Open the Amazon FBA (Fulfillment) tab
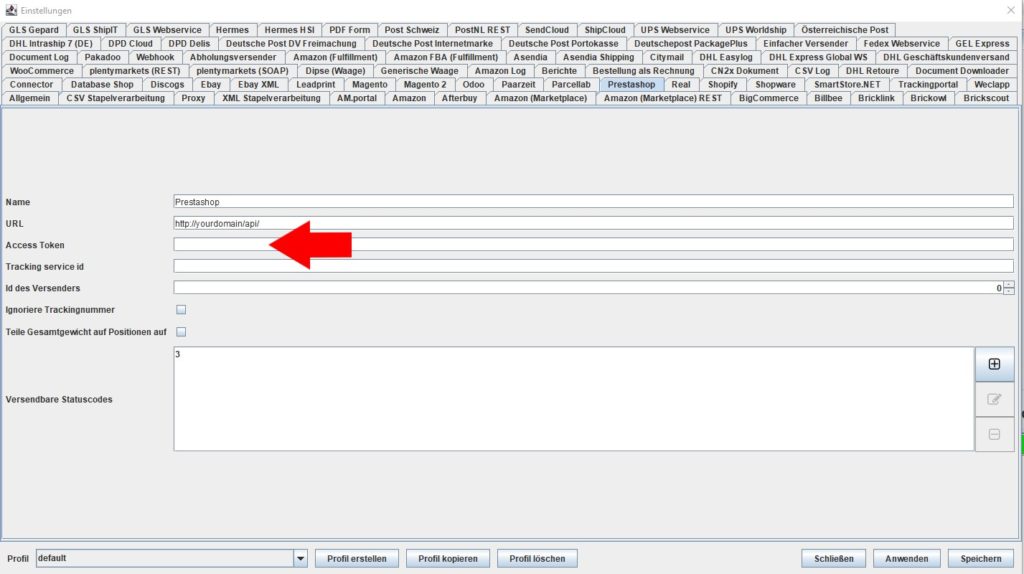1024x574 pixels. point(445,57)
